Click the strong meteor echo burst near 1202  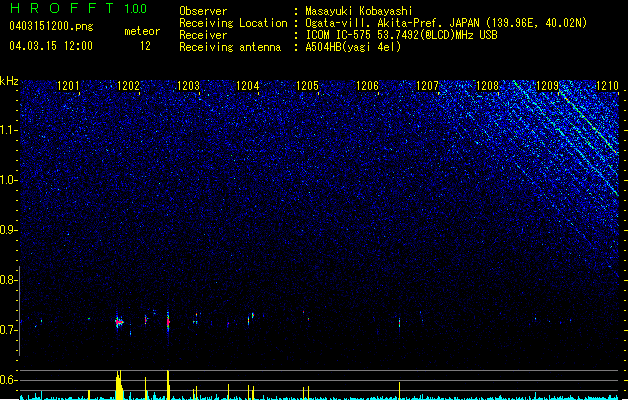[119, 321]
